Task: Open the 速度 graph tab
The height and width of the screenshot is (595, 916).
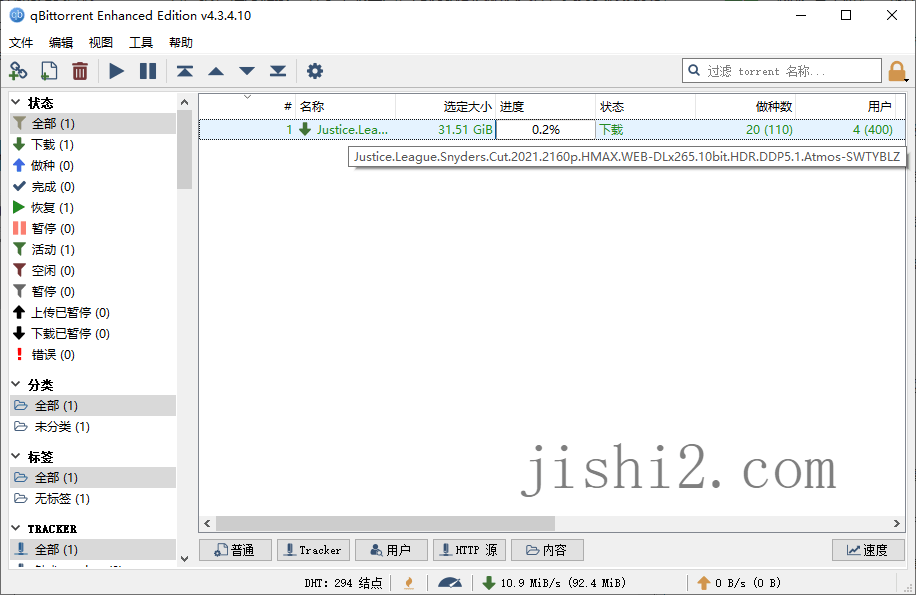Action: [868, 550]
